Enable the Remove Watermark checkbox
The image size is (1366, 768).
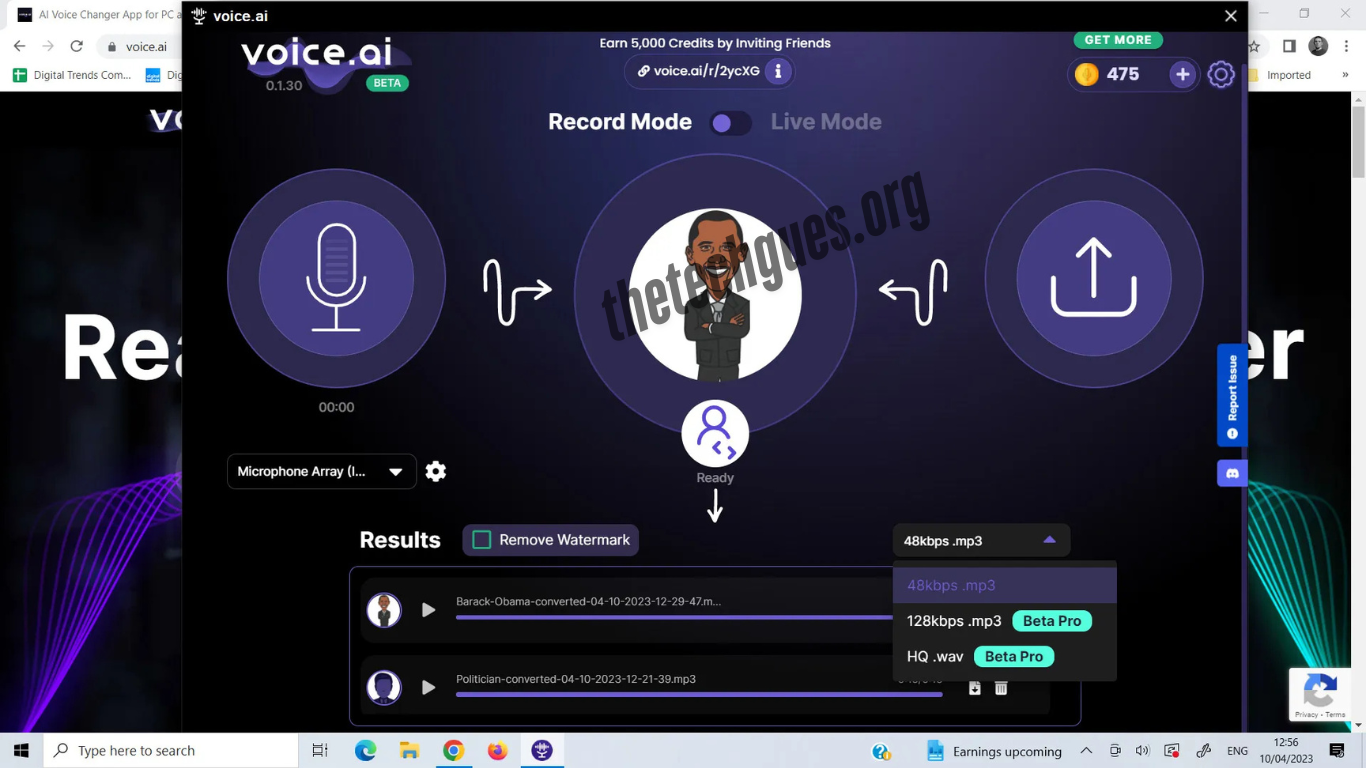pyautogui.click(x=482, y=540)
